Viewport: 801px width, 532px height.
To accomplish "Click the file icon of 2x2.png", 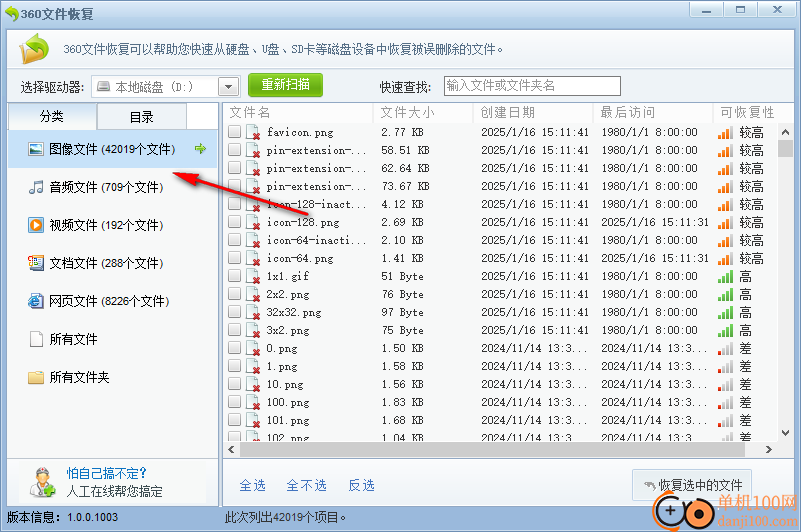I will click(x=253, y=294).
